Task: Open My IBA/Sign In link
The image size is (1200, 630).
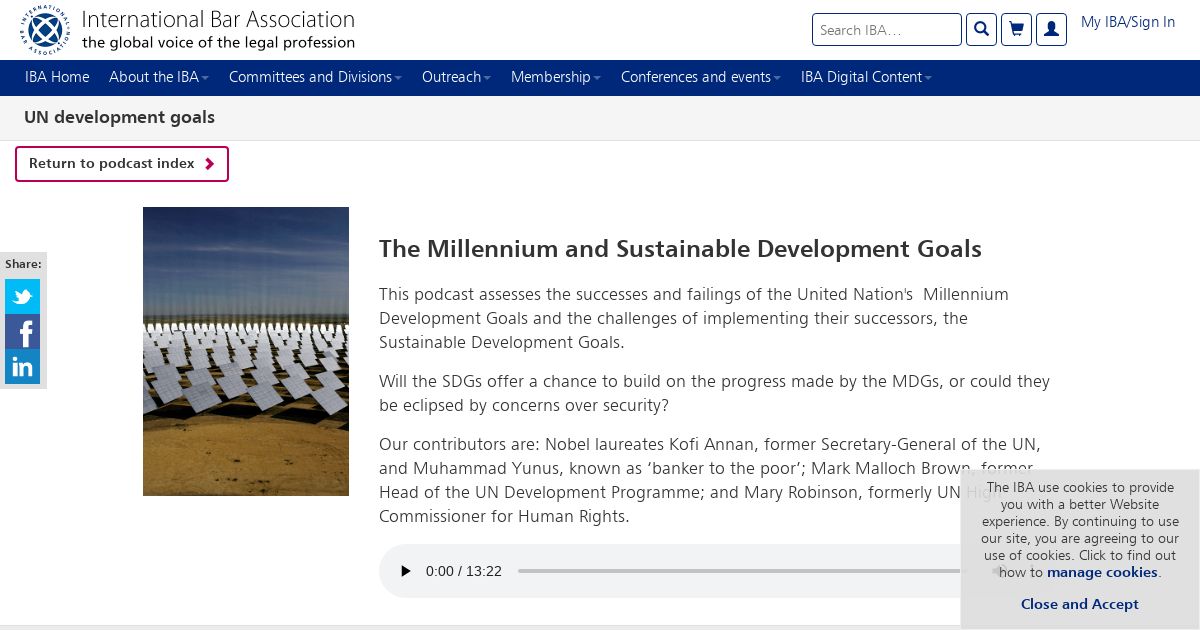Action: [1128, 22]
